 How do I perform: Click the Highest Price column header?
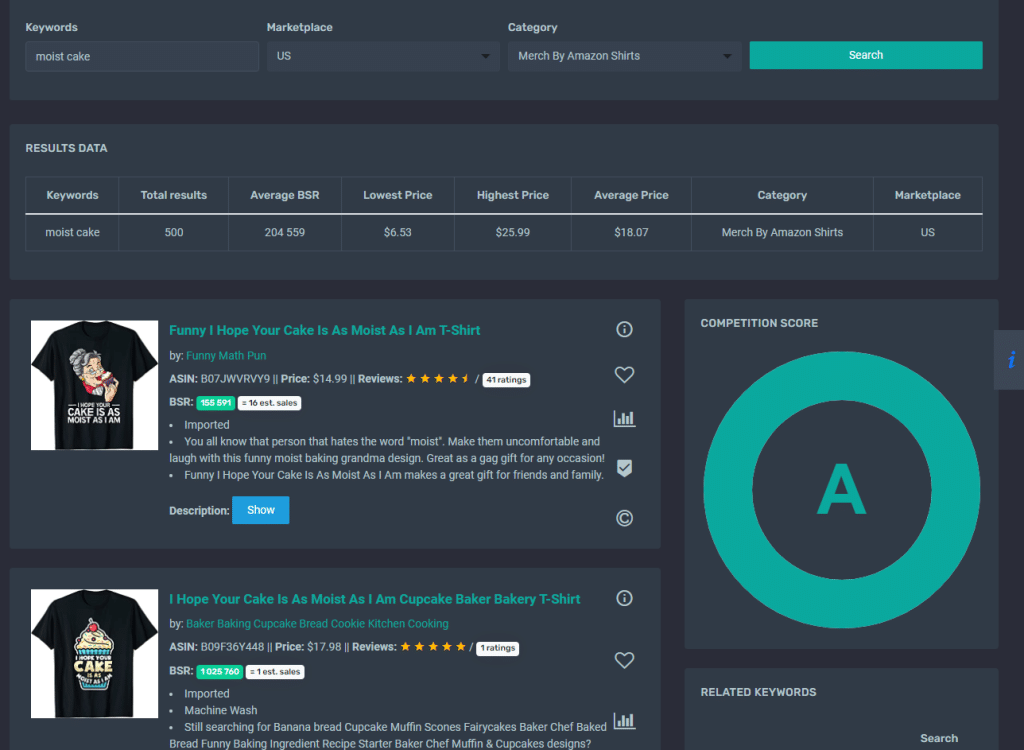[513, 195]
